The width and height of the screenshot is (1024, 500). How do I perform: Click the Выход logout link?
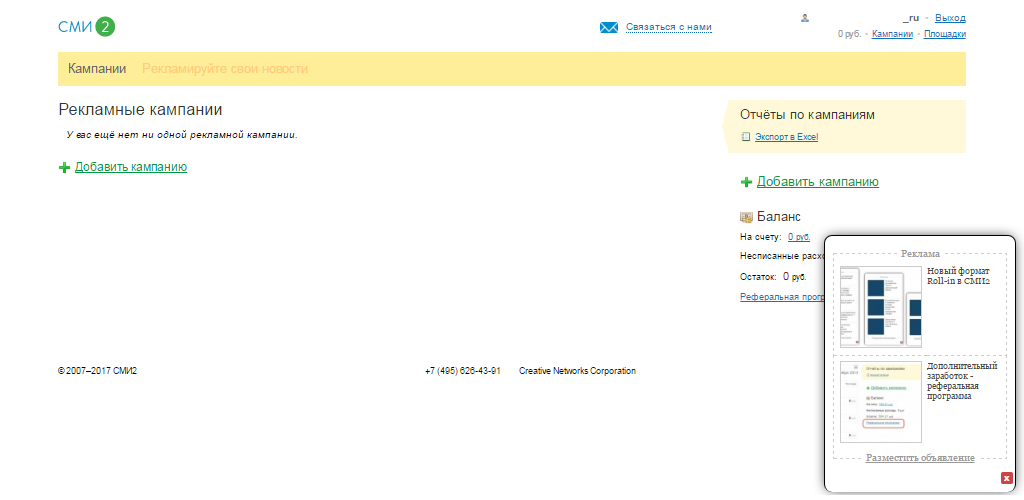(950, 18)
